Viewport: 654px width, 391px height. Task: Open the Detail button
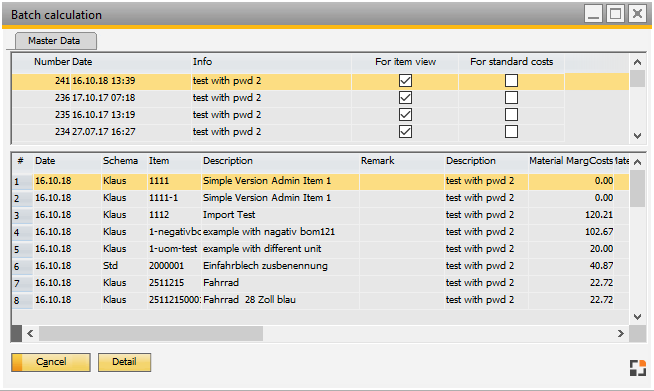[124, 362]
